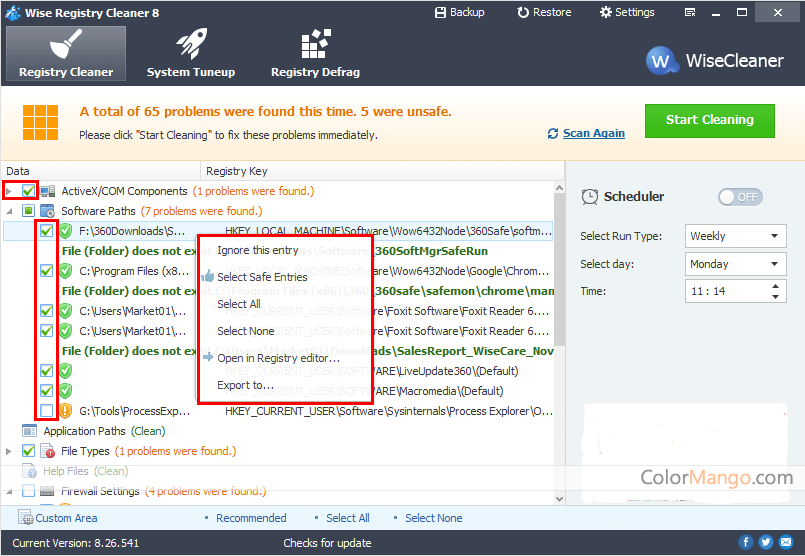Click the Scan Again link

593,133
